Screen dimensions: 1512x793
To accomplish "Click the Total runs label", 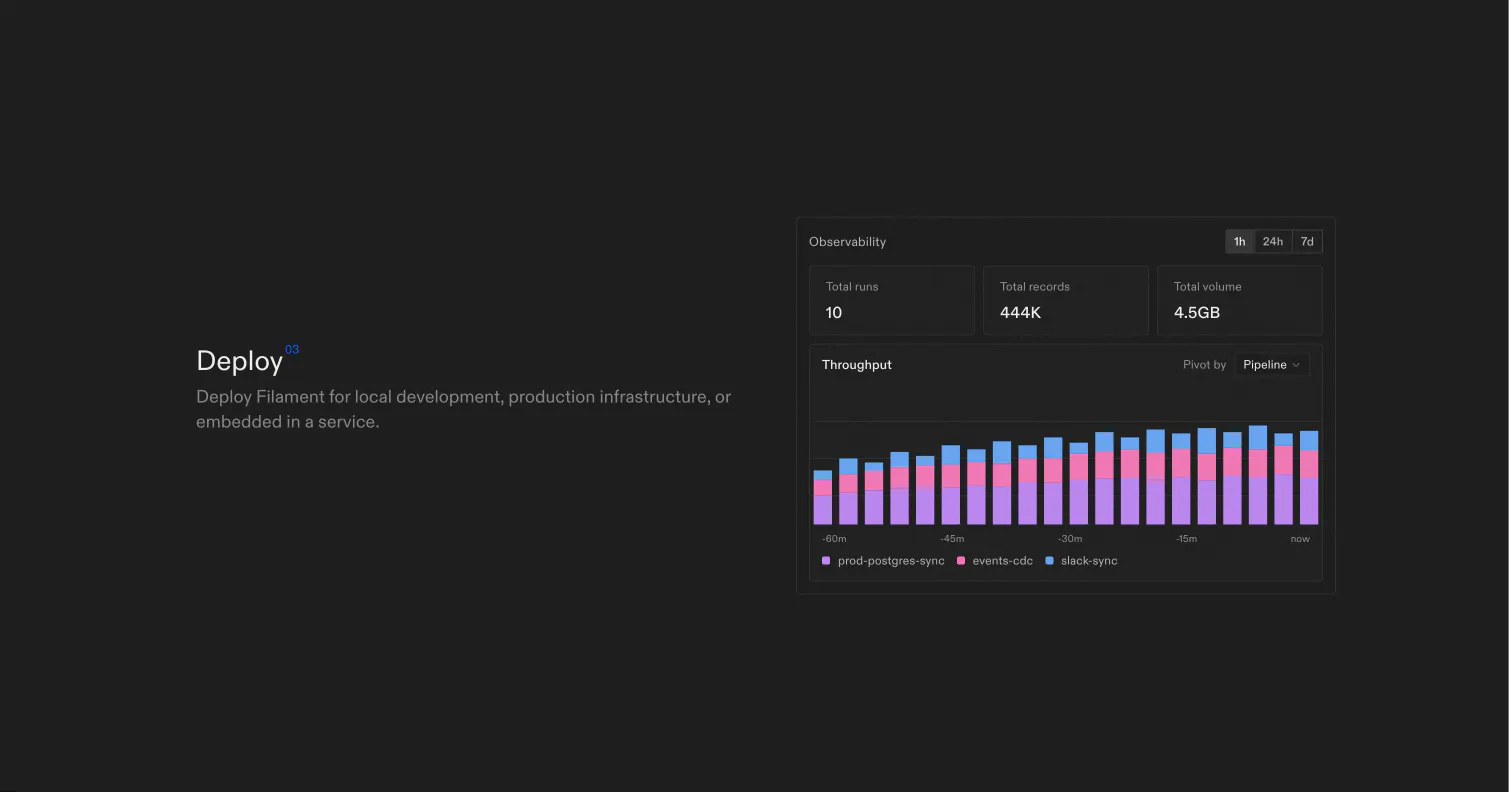I will (x=852, y=287).
